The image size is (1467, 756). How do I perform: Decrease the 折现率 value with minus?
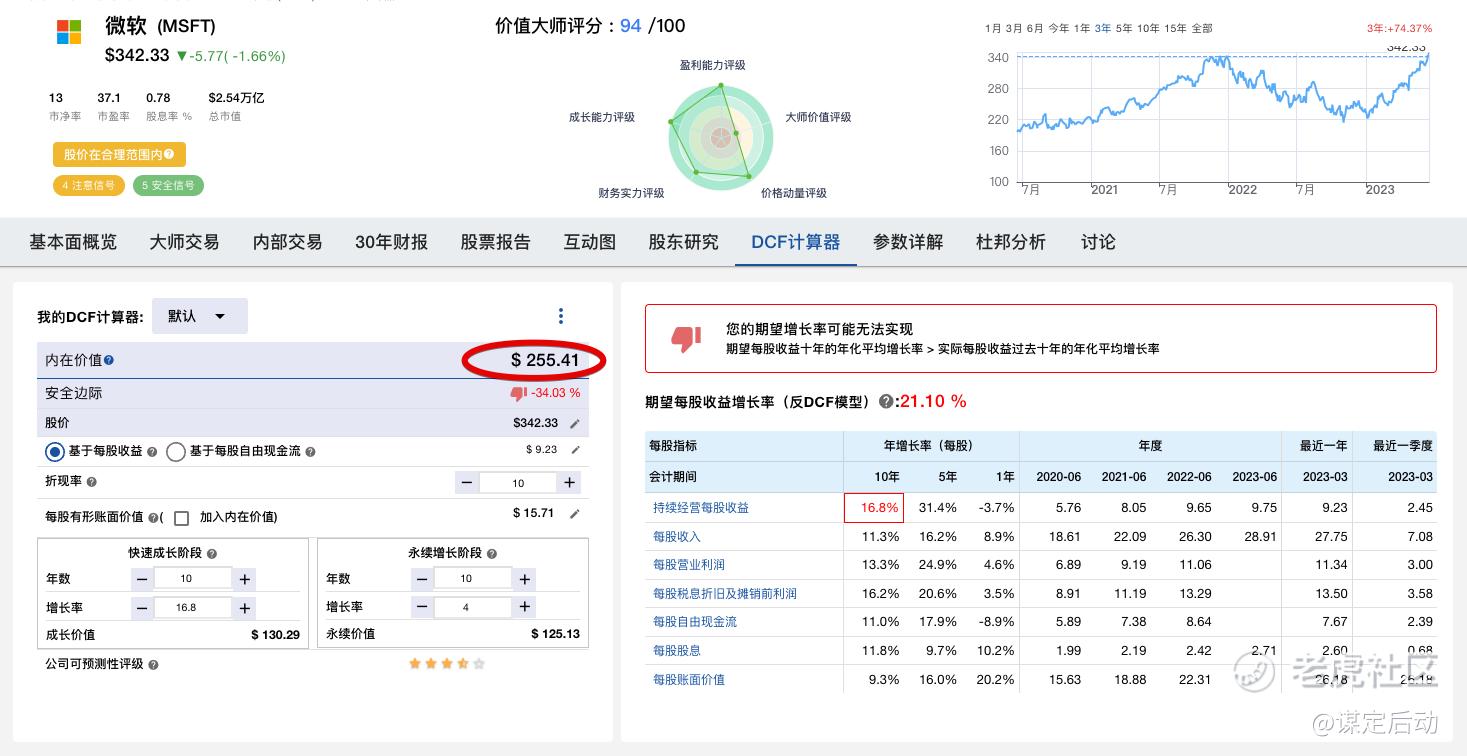(x=466, y=483)
